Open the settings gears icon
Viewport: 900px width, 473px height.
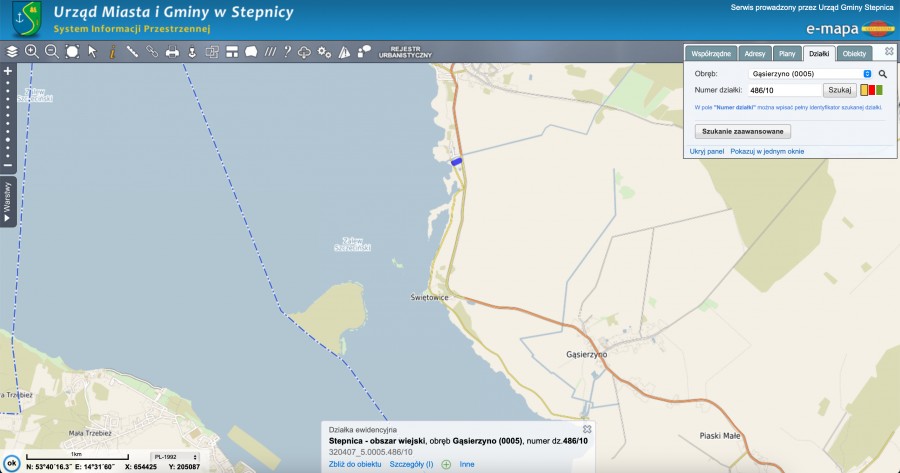(x=324, y=51)
